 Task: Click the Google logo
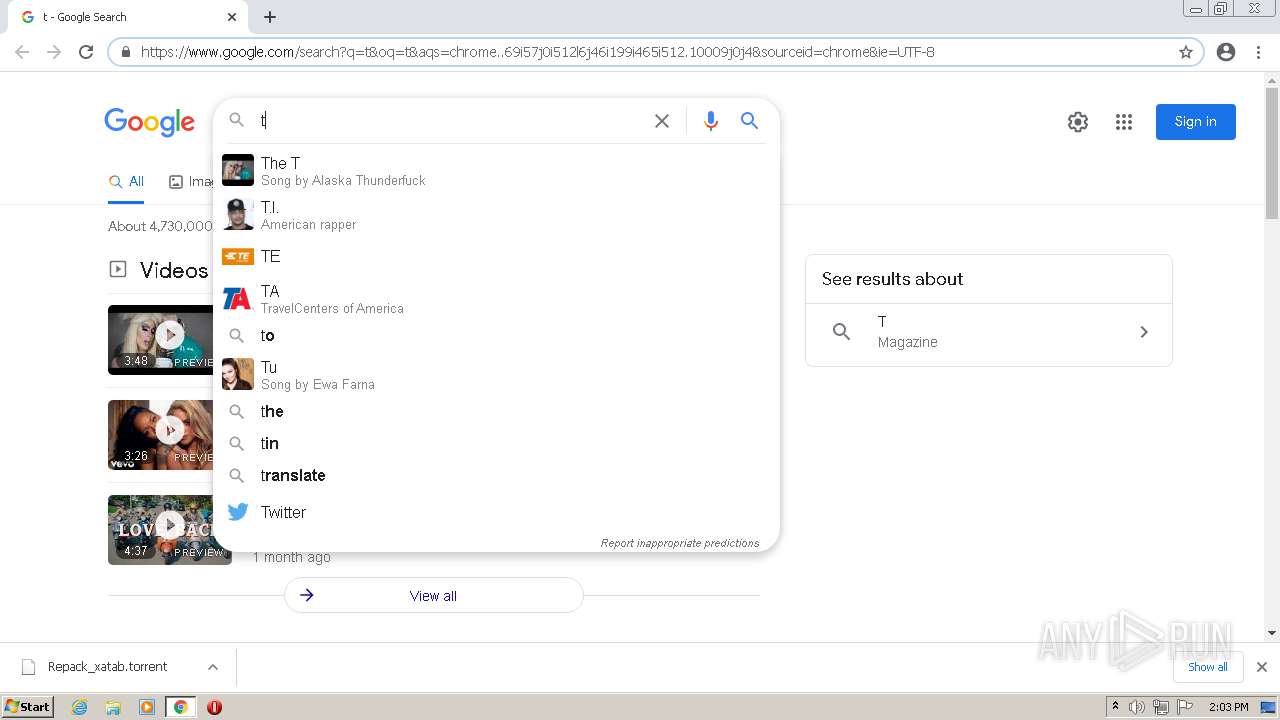click(150, 122)
